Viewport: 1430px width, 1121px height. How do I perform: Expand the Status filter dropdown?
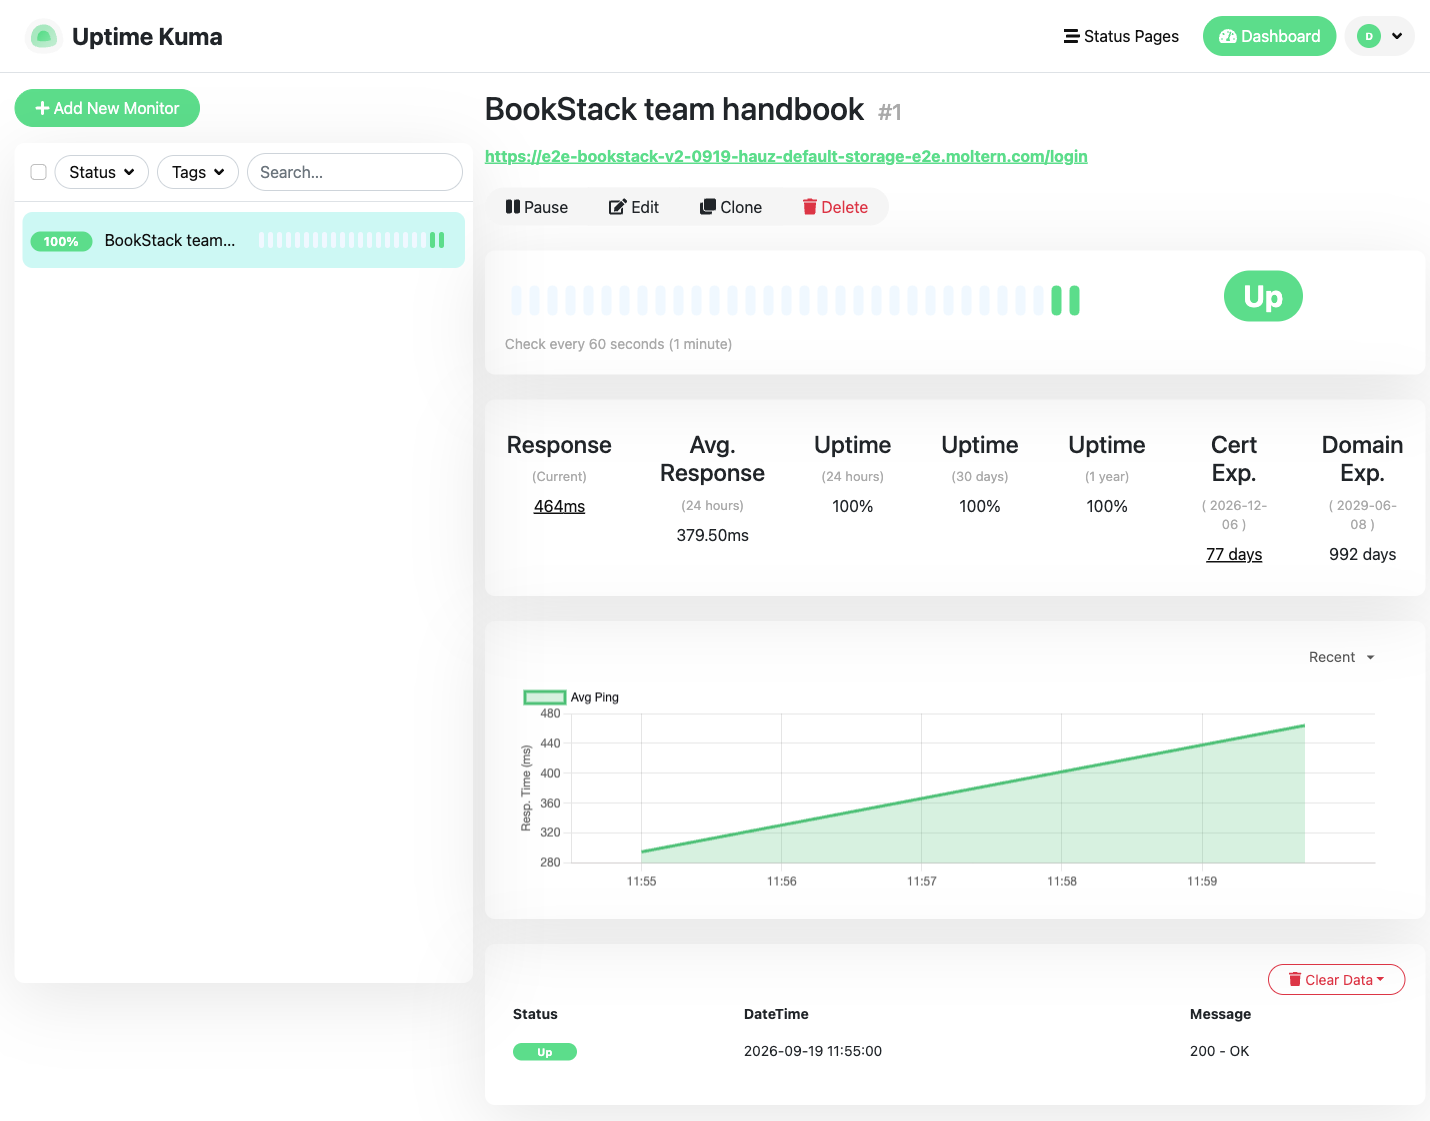point(102,172)
